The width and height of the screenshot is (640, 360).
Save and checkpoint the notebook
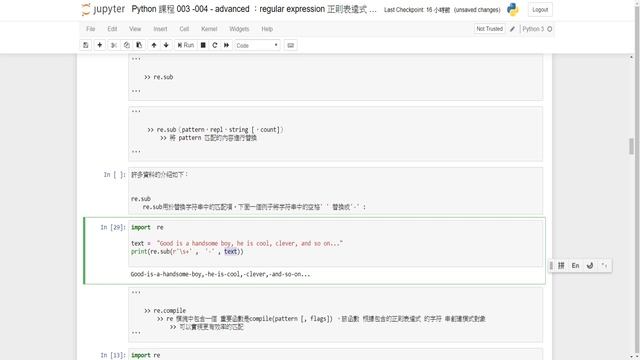(x=86, y=45)
